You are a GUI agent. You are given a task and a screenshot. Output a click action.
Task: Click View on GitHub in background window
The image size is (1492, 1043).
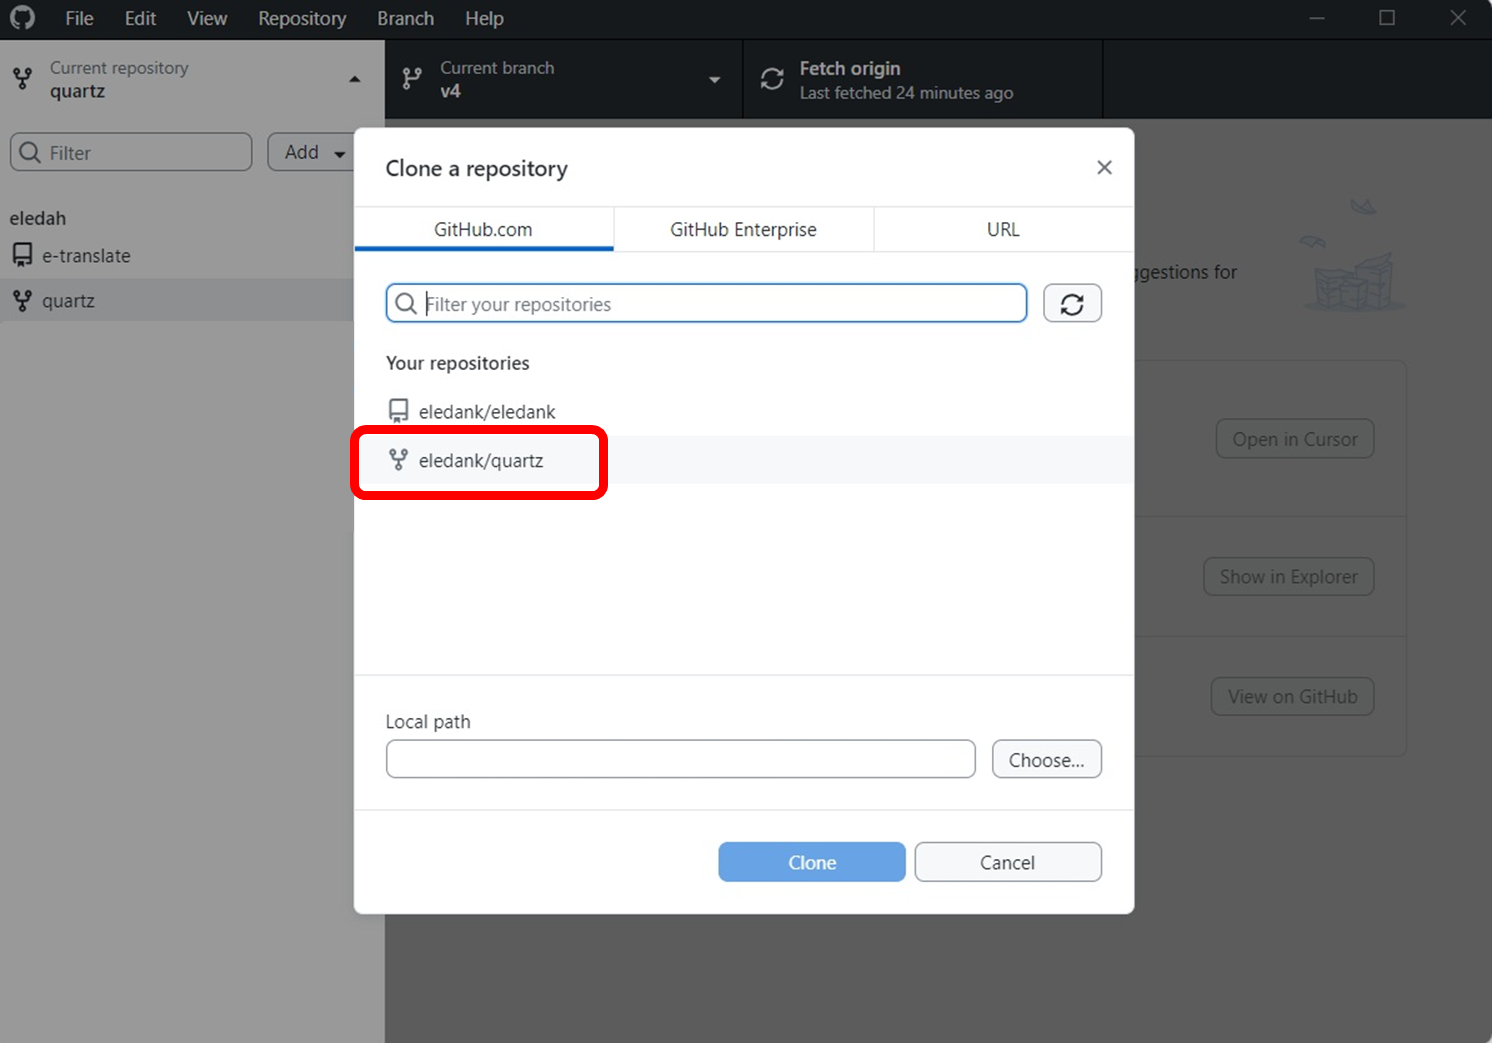click(x=1293, y=697)
